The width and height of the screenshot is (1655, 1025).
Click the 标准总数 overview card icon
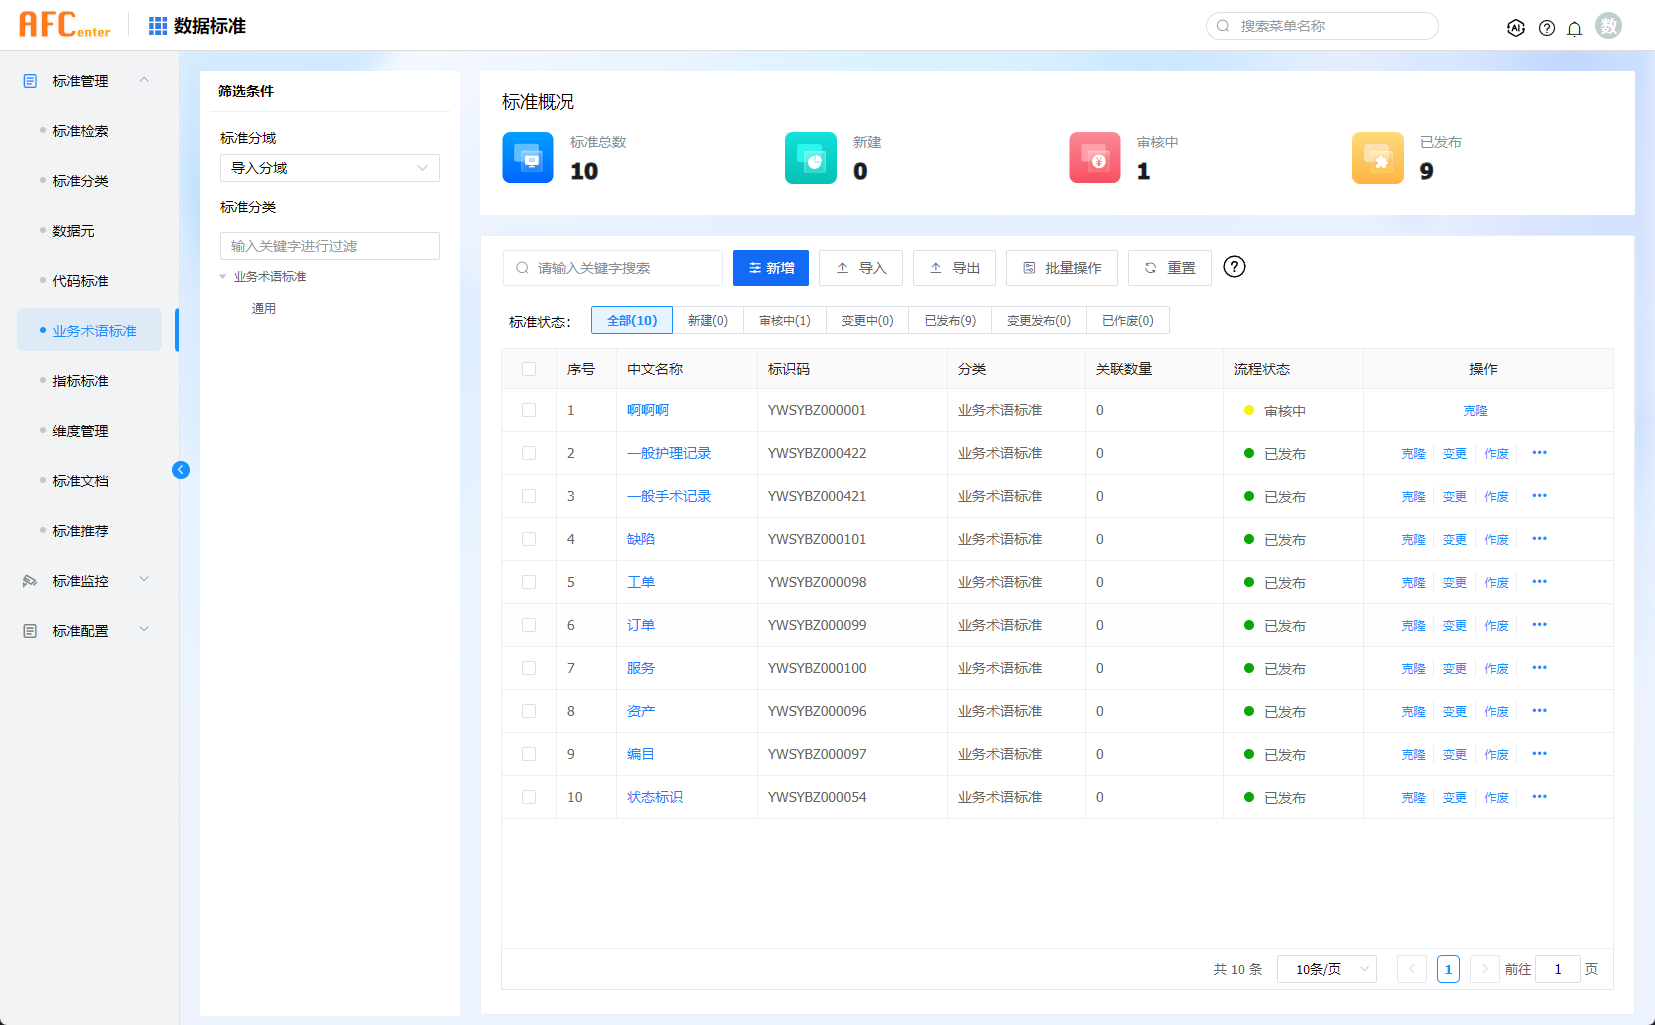click(x=528, y=158)
